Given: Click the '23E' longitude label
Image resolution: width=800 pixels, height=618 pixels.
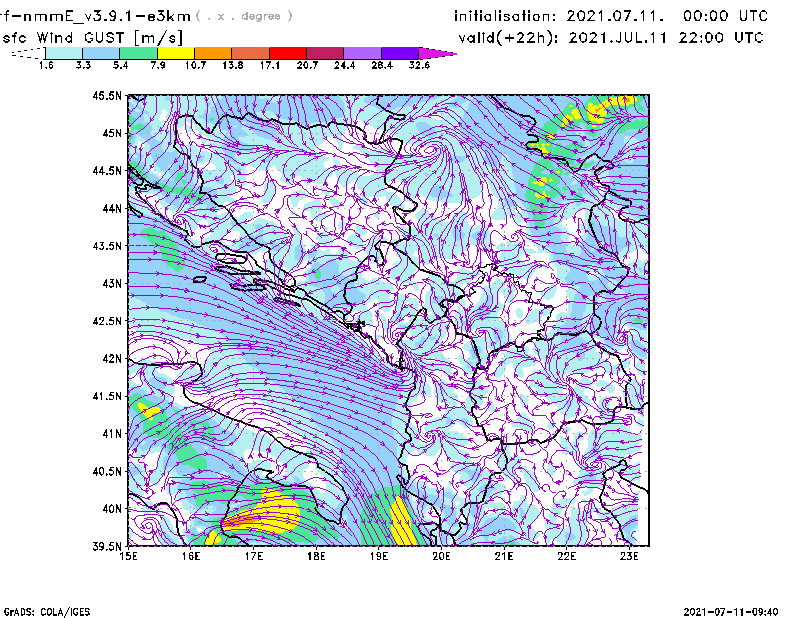Looking at the screenshot, I should (629, 556).
